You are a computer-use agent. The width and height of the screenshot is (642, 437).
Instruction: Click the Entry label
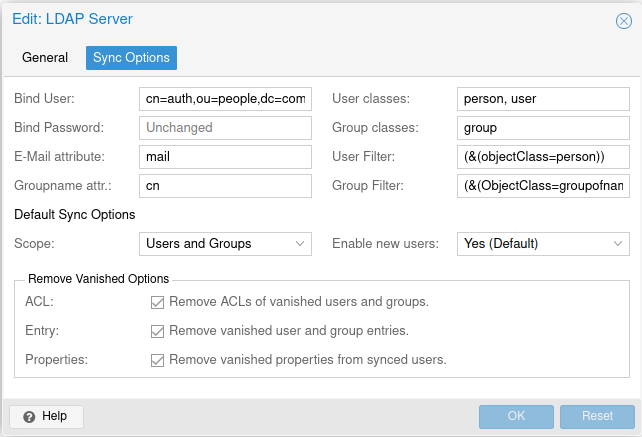[42, 331]
